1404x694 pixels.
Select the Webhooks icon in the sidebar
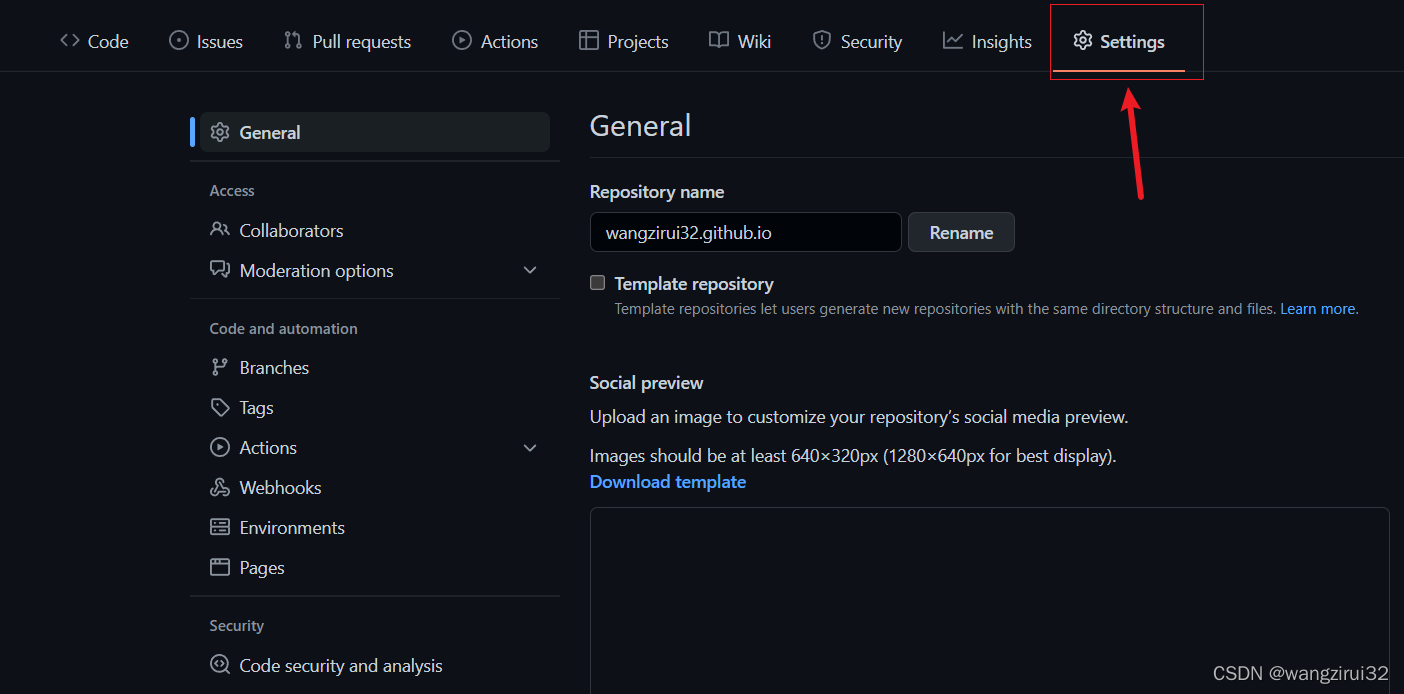pyautogui.click(x=219, y=487)
